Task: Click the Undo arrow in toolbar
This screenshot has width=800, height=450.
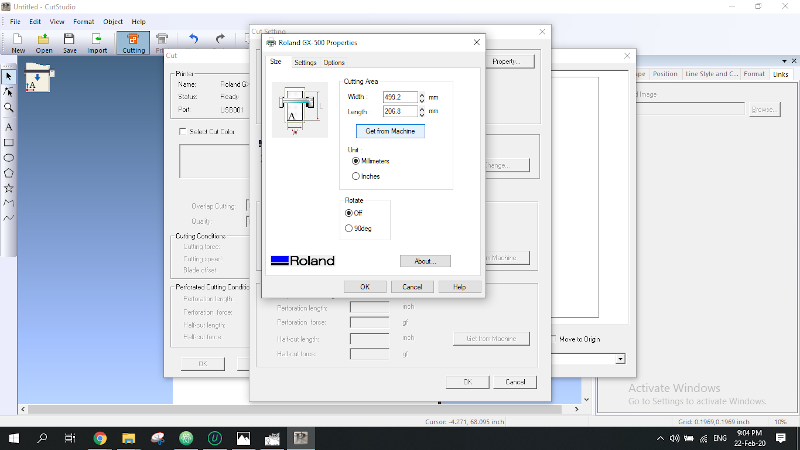Action: (193, 39)
